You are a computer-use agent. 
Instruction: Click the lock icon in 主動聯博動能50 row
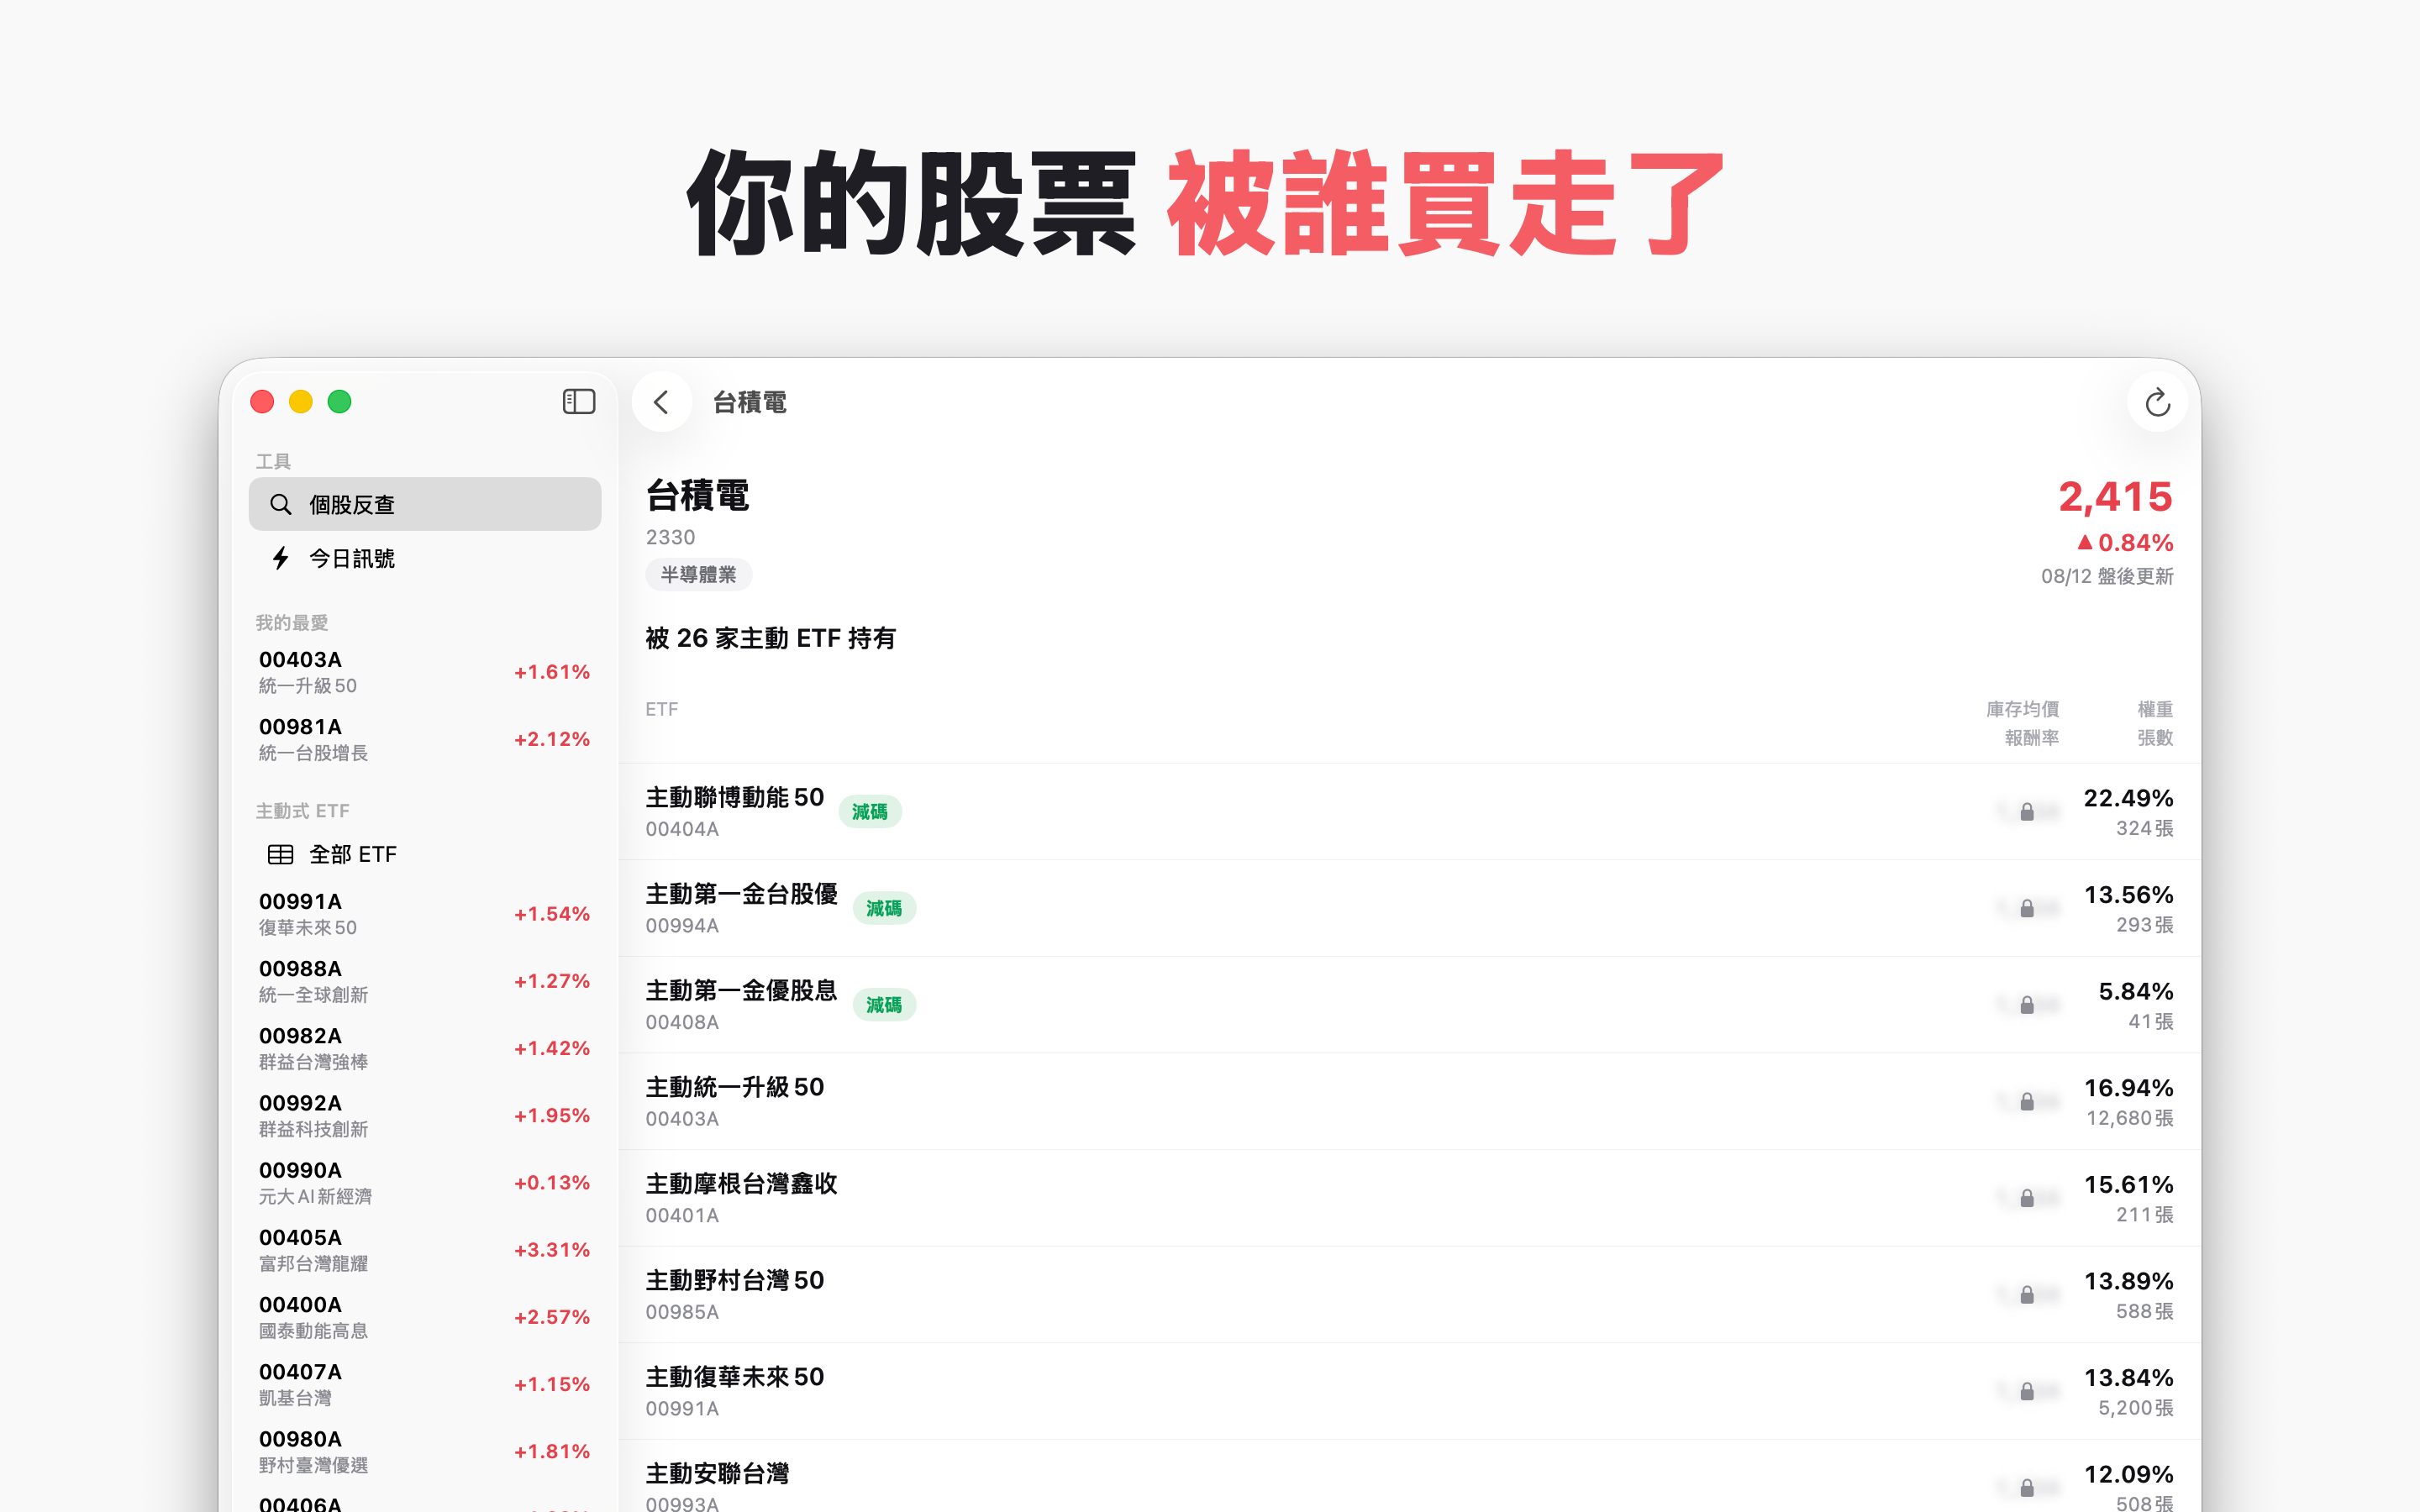pos(2026,811)
